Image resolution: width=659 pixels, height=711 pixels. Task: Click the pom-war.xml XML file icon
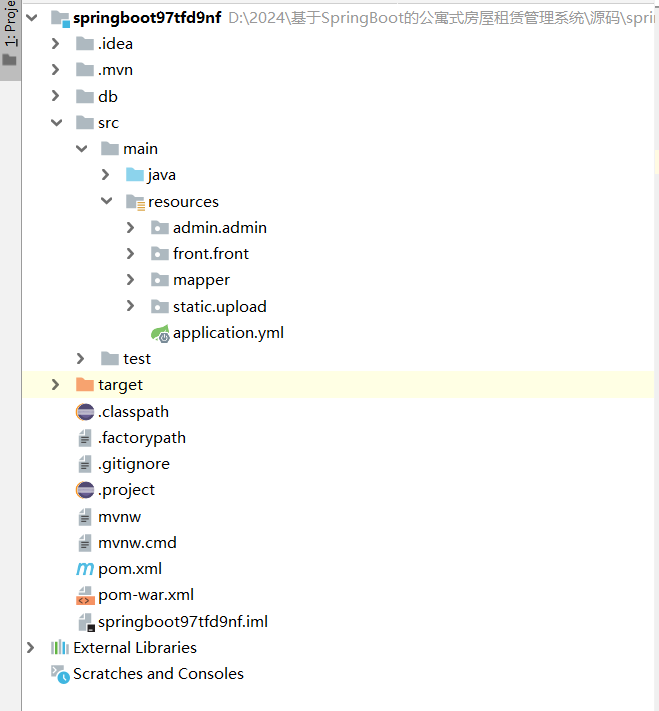(x=85, y=596)
